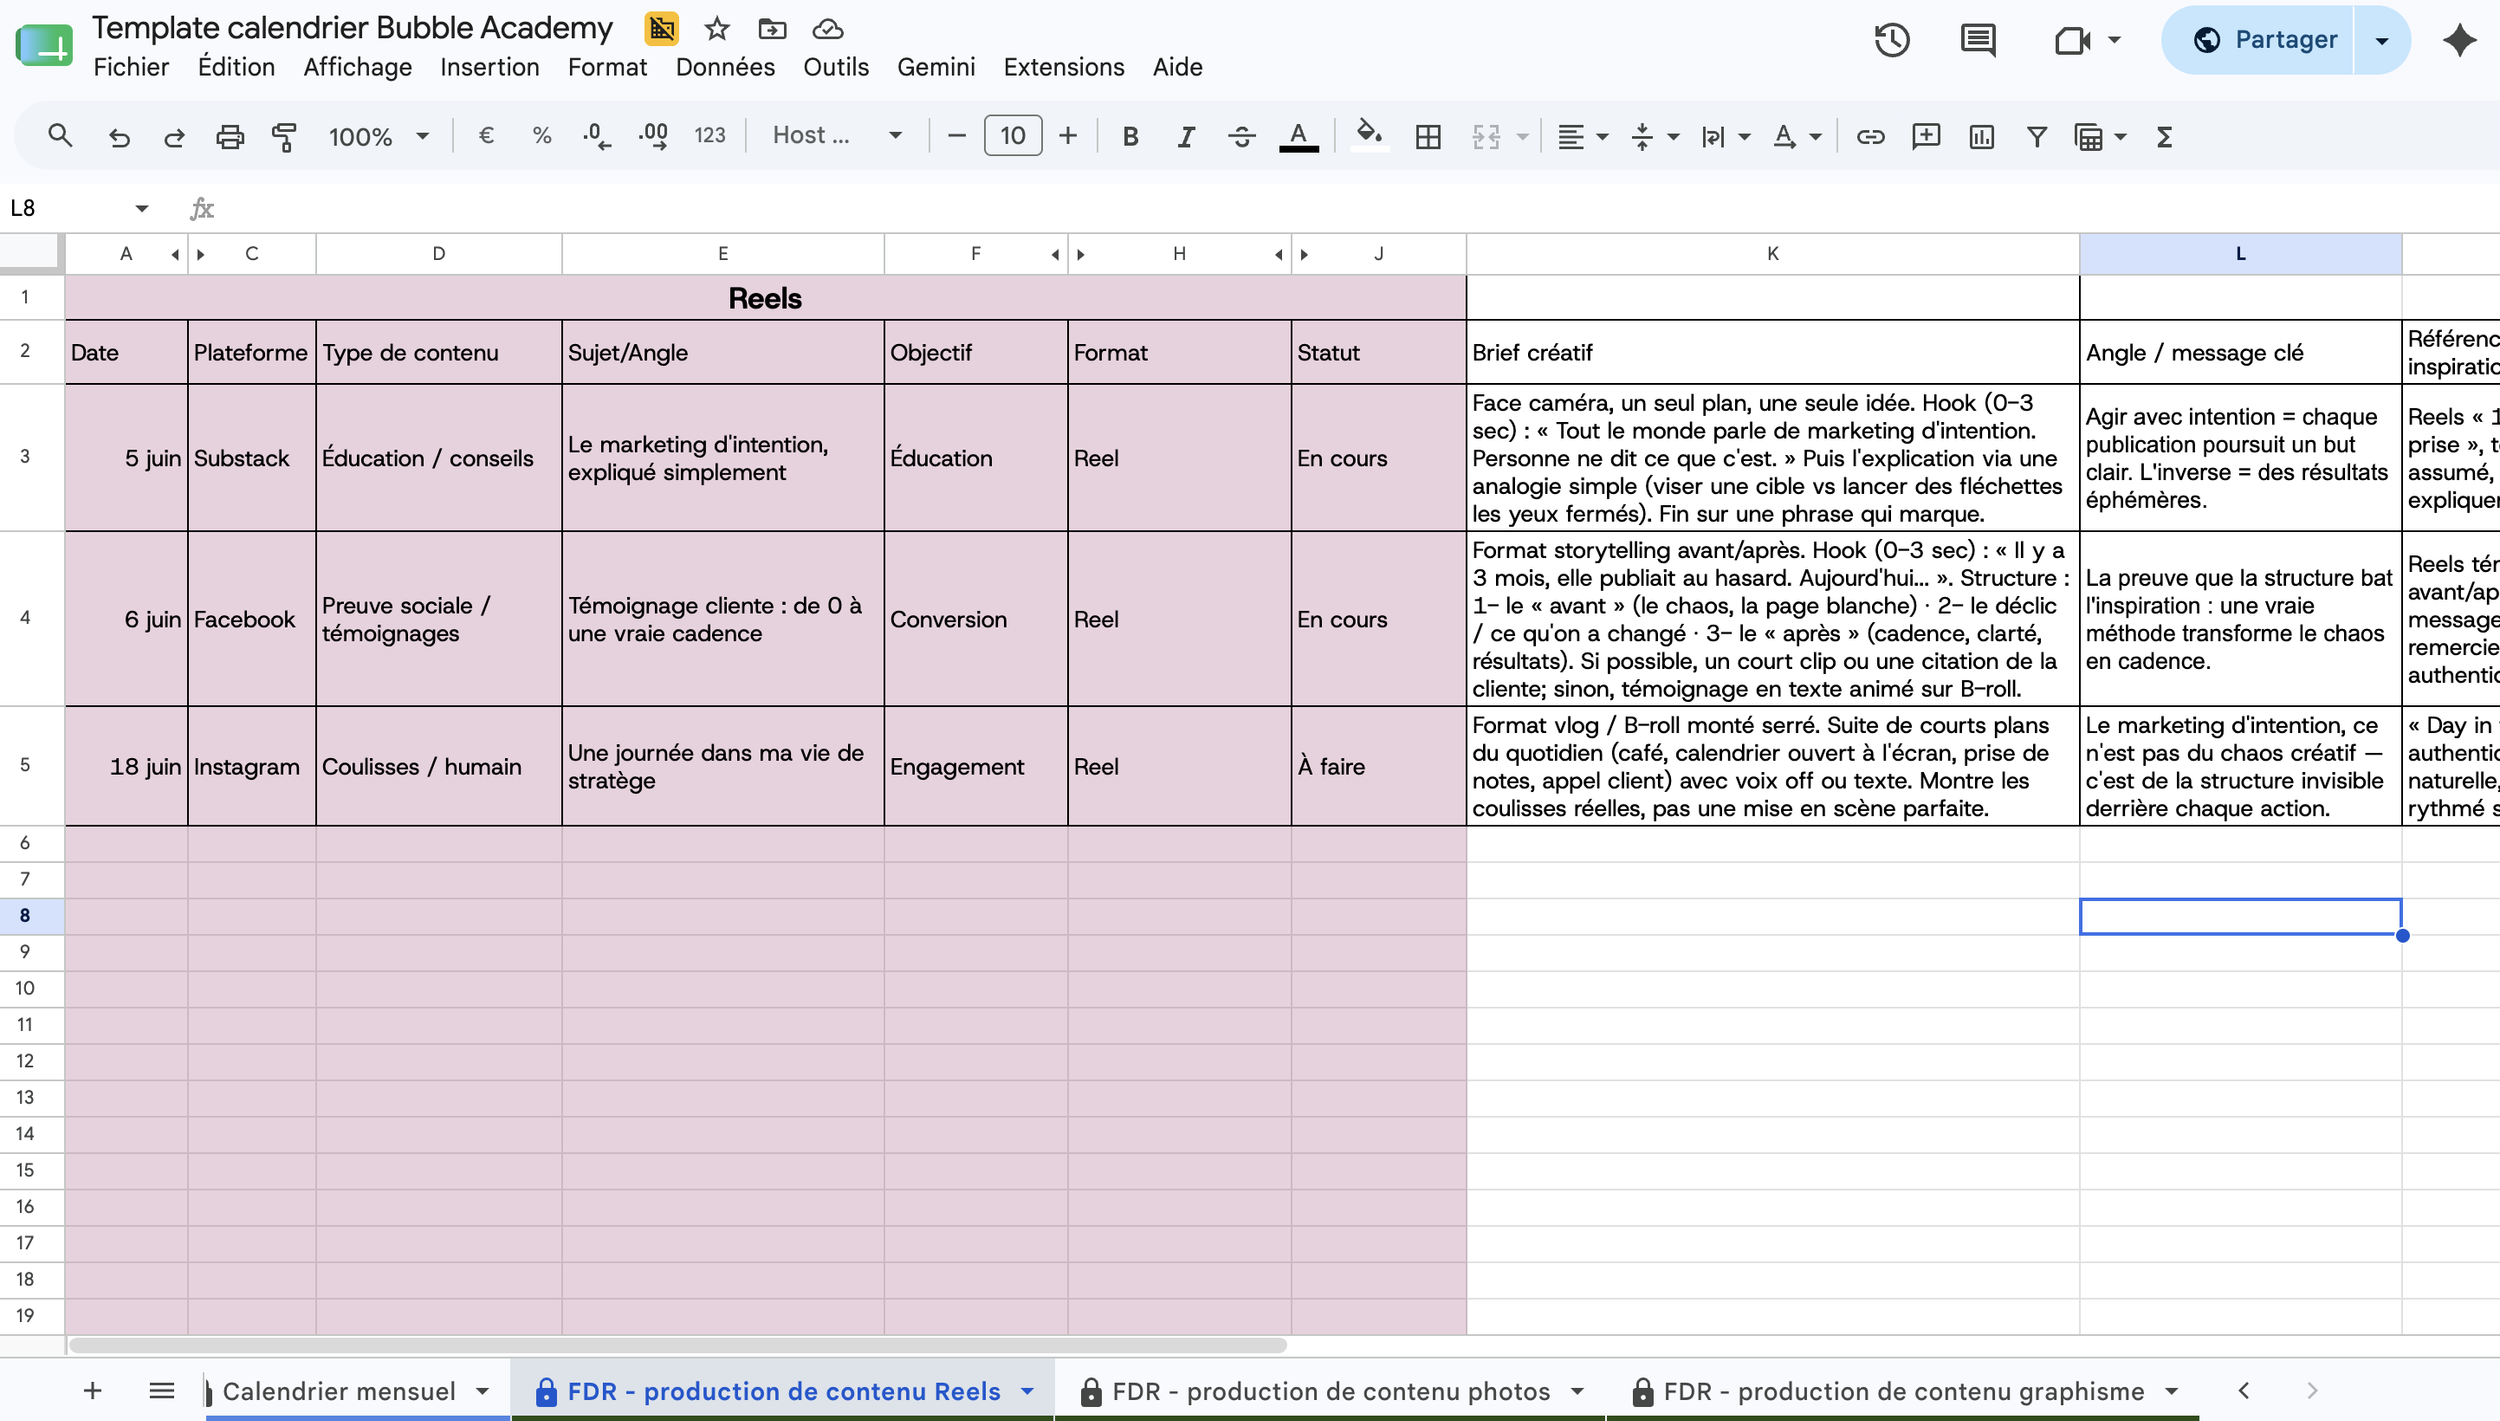Select column K header
The image size is (2500, 1421).
[1773, 254]
